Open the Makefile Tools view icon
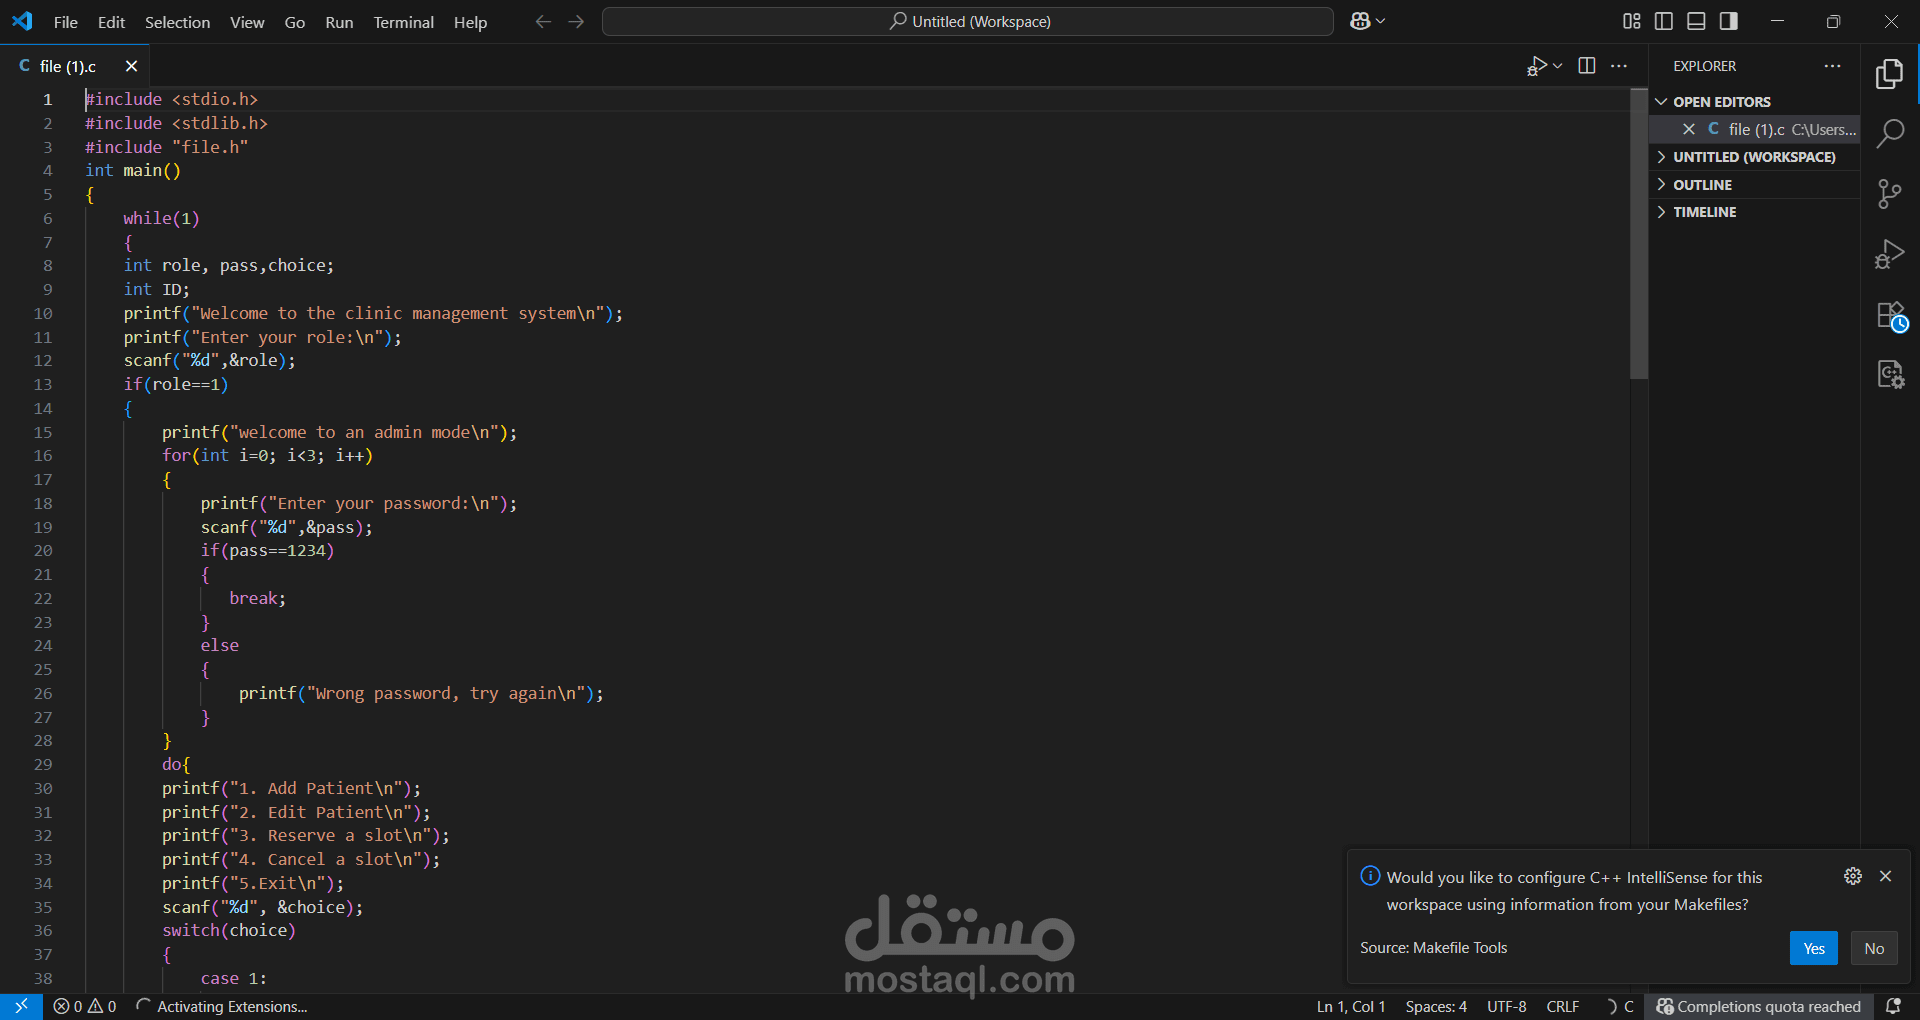1920x1020 pixels. point(1889,375)
